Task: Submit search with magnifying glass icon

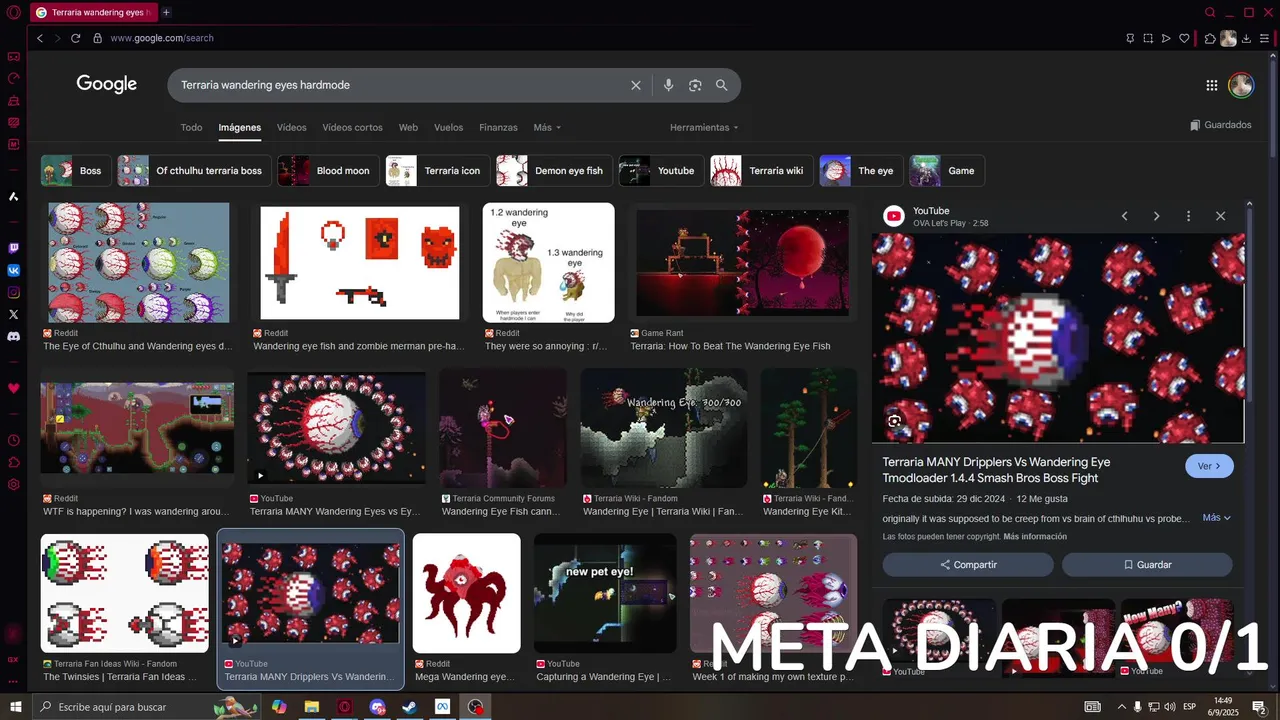Action: pyautogui.click(x=721, y=85)
